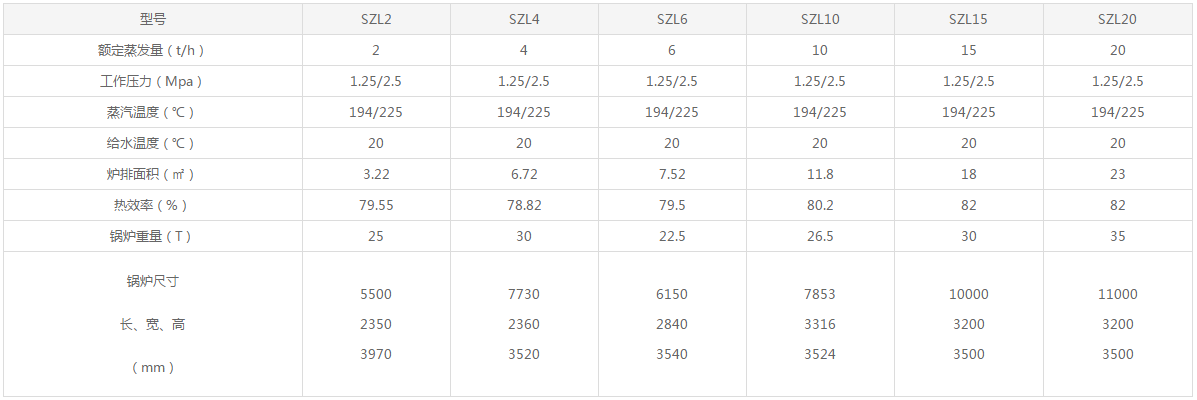Image resolution: width=1197 pixels, height=400 pixels.
Task: Select the SZL10 column header cell
Action: pos(819,19)
